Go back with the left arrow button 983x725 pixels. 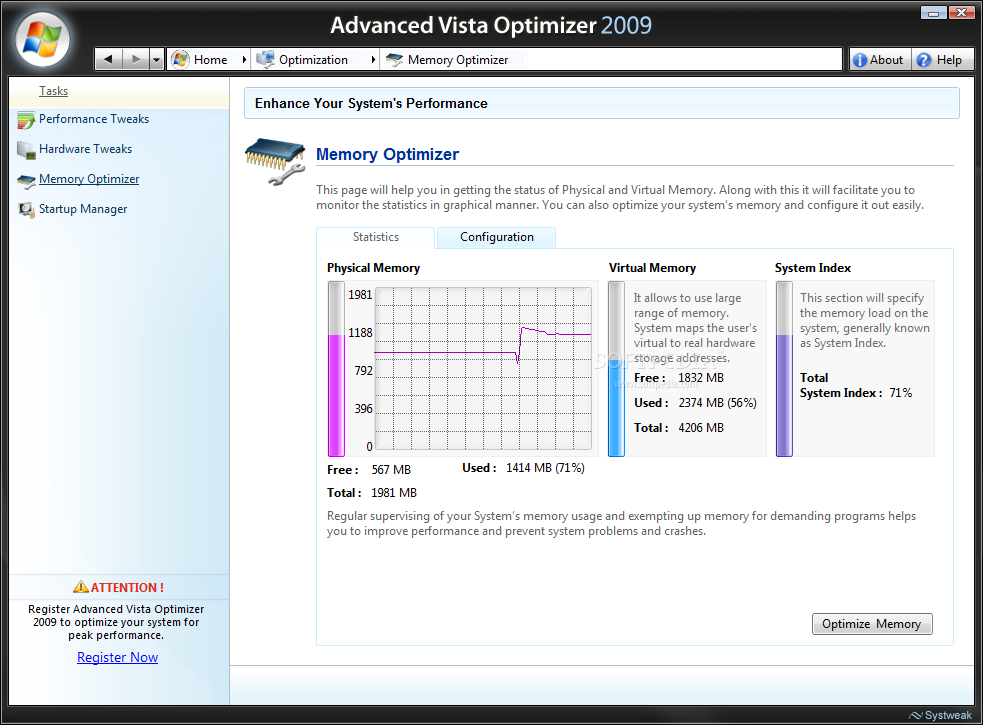point(108,60)
